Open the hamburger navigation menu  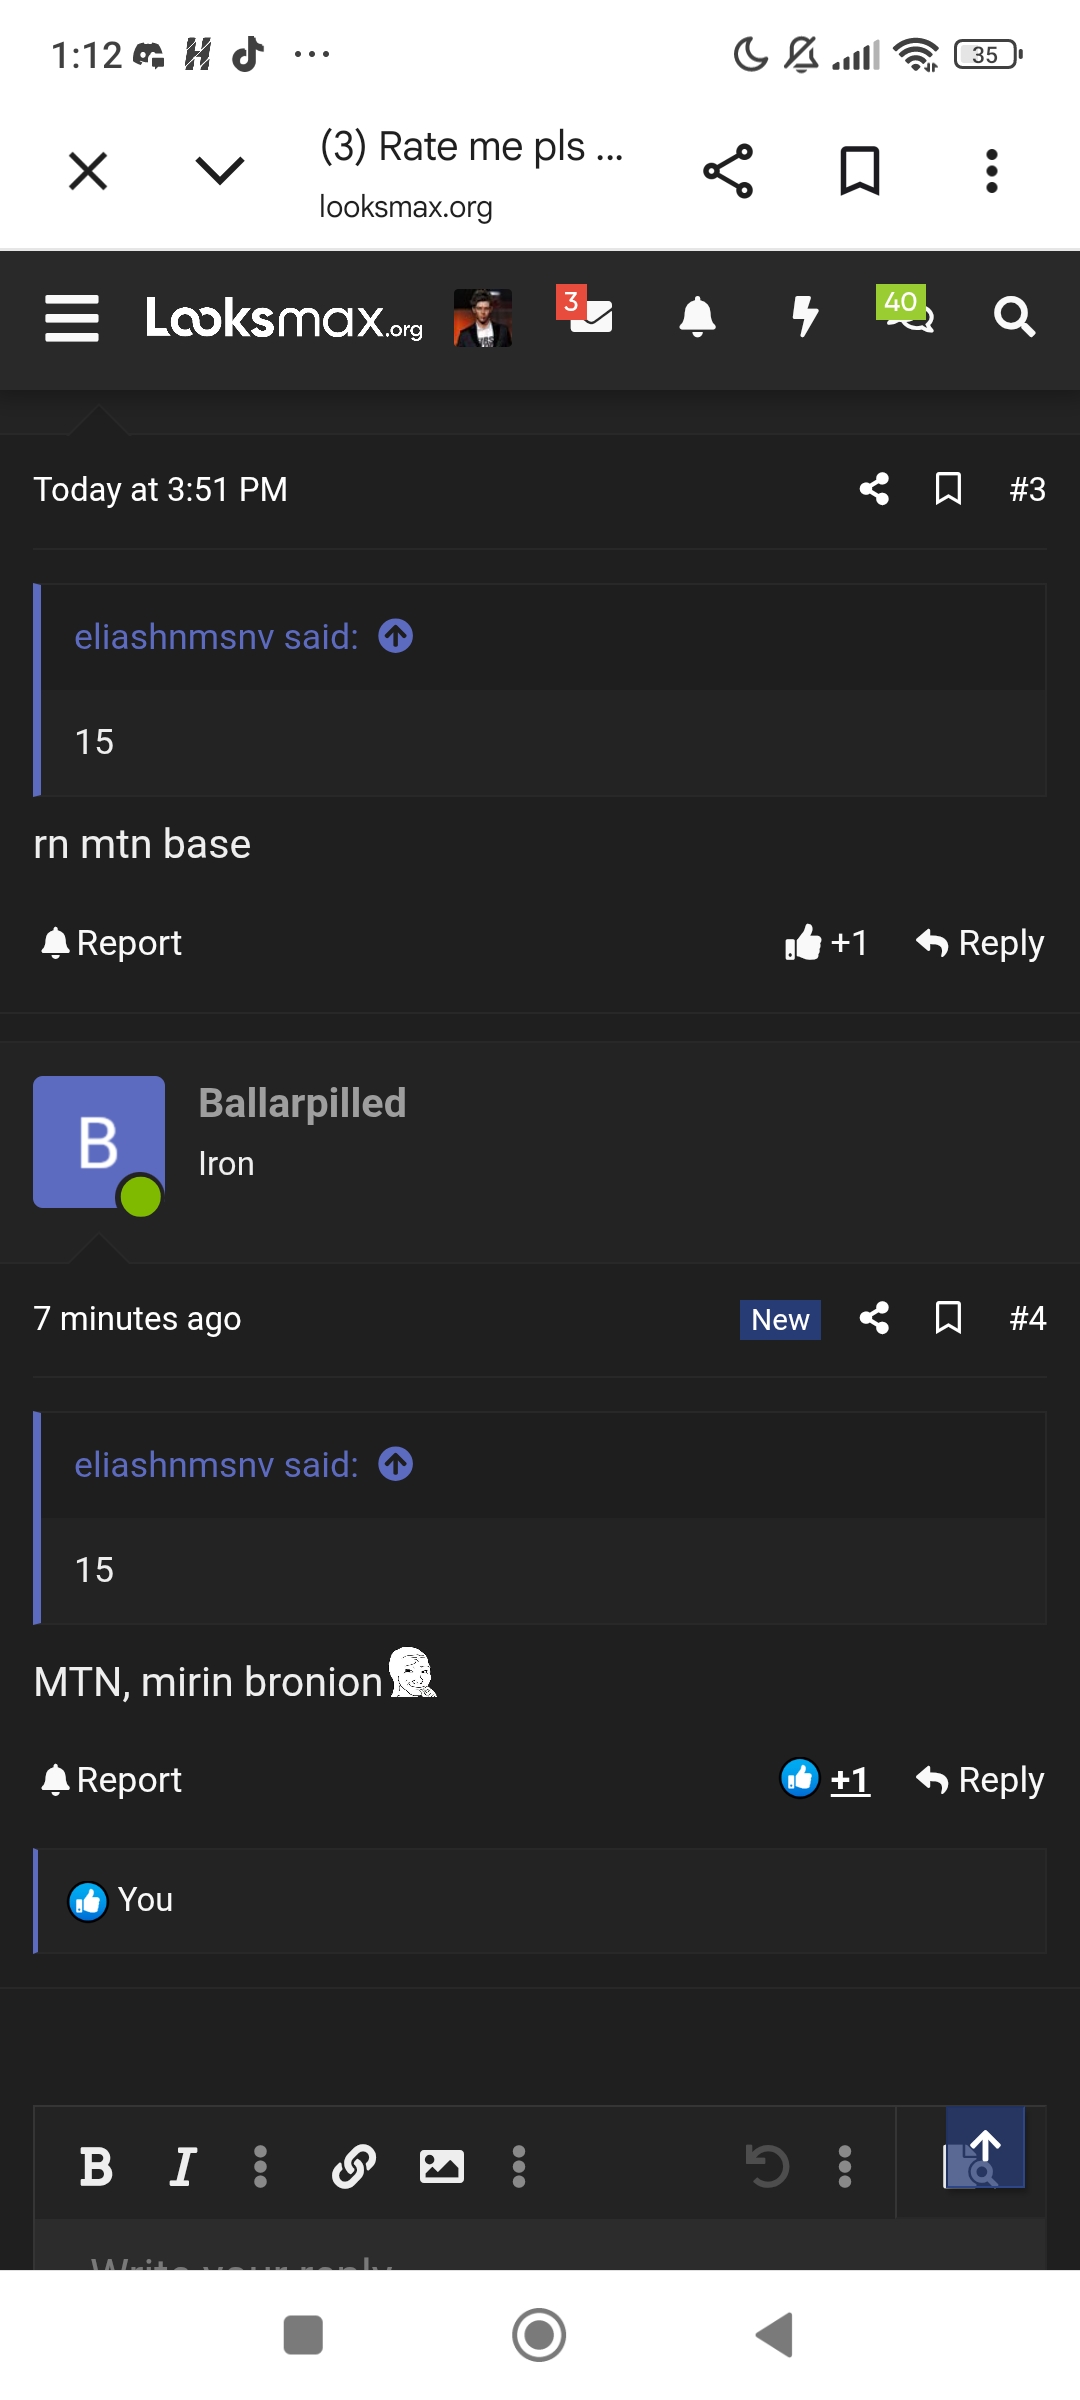coord(72,318)
